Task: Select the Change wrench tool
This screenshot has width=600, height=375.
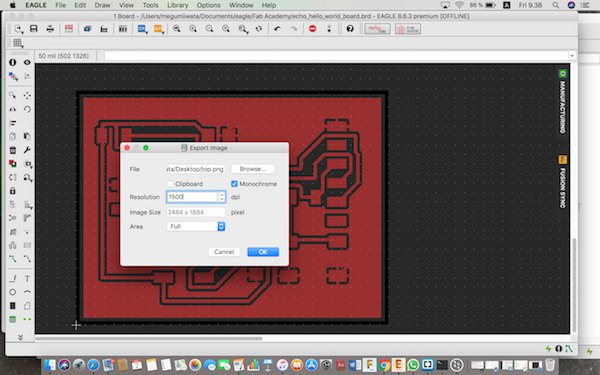Action: (x=27, y=150)
